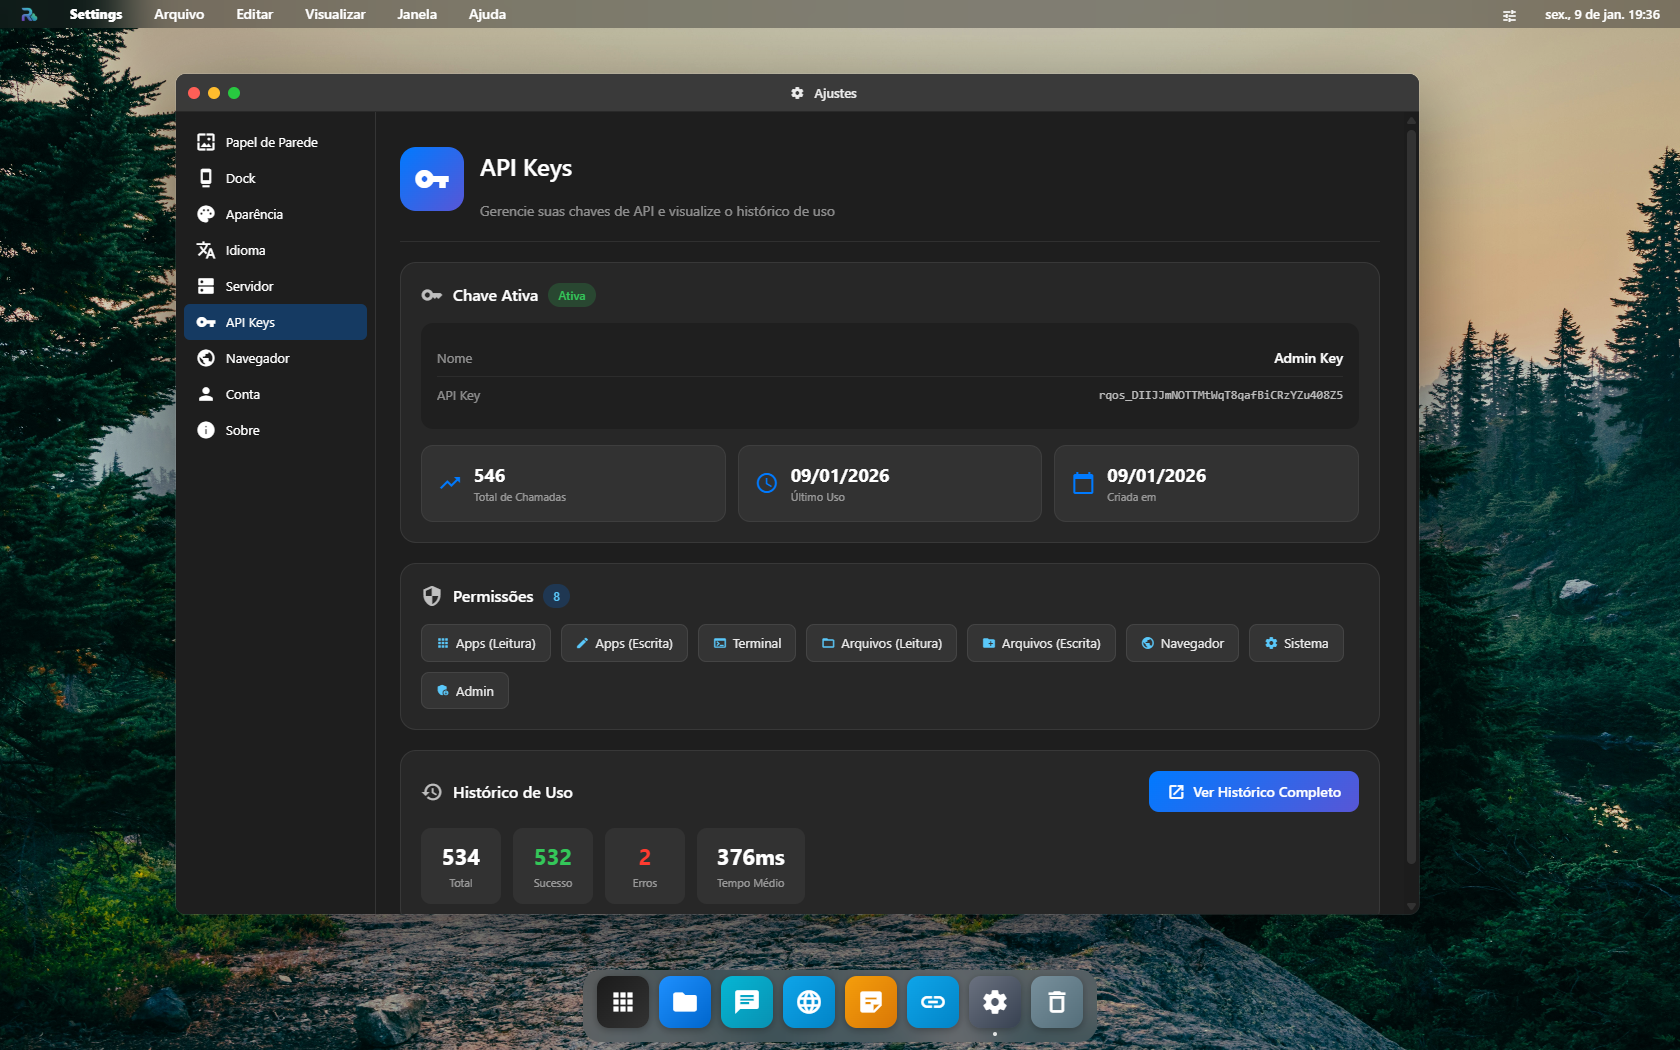The height and width of the screenshot is (1050, 1680).
Task: Open the launcher grid icon in dock
Action: click(x=623, y=1002)
